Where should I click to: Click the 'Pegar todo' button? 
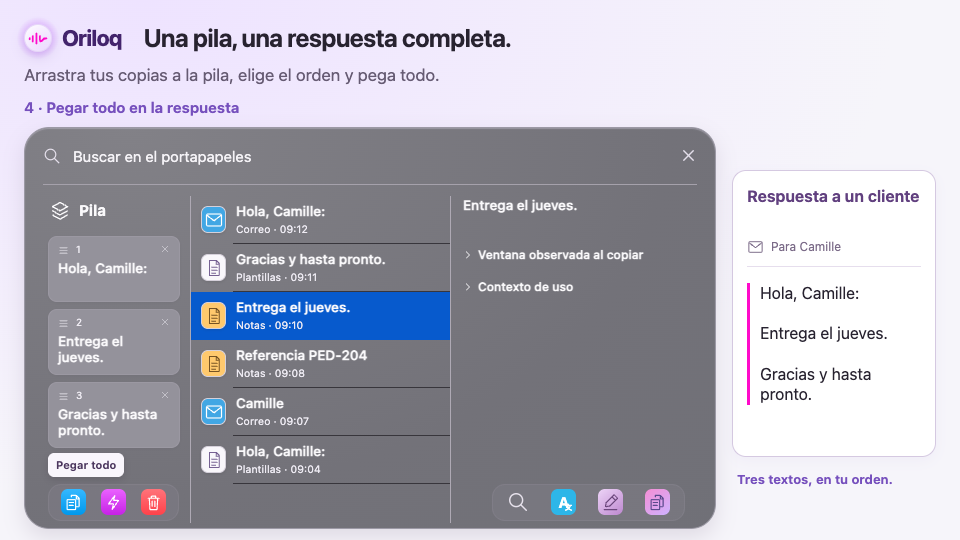(86, 465)
